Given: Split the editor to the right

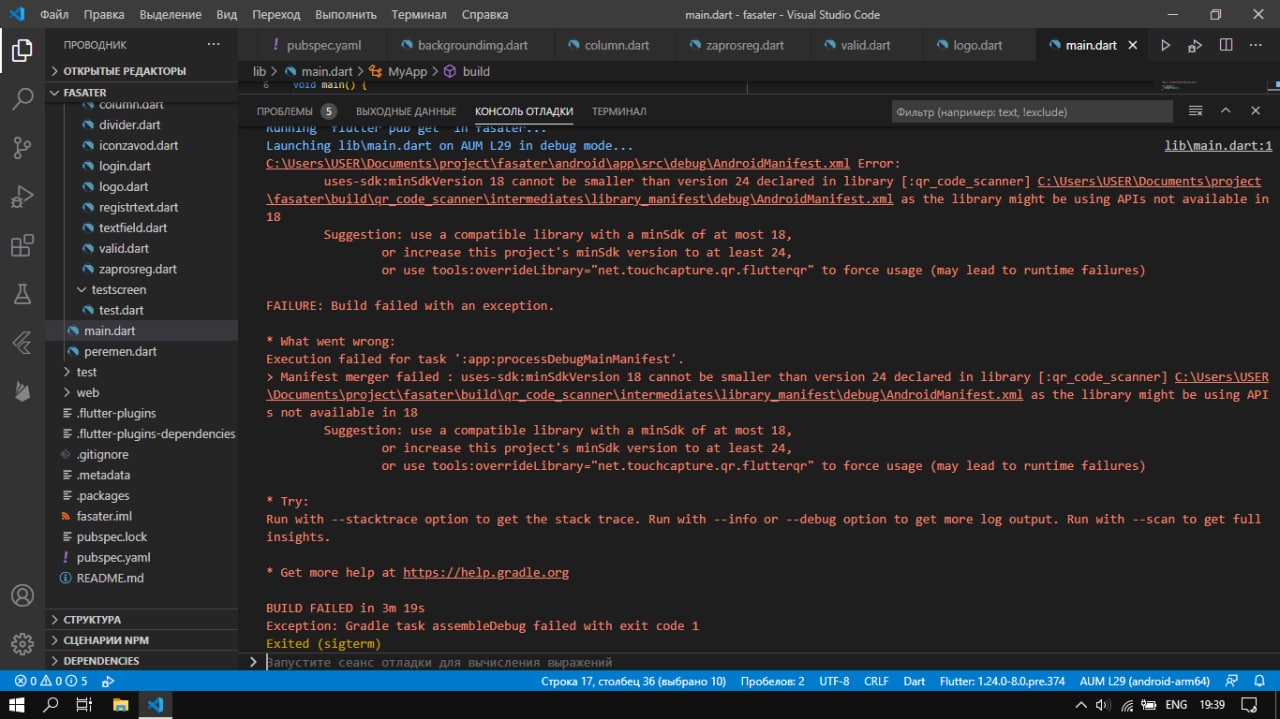Looking at the screenshot, I should 1226,46.
